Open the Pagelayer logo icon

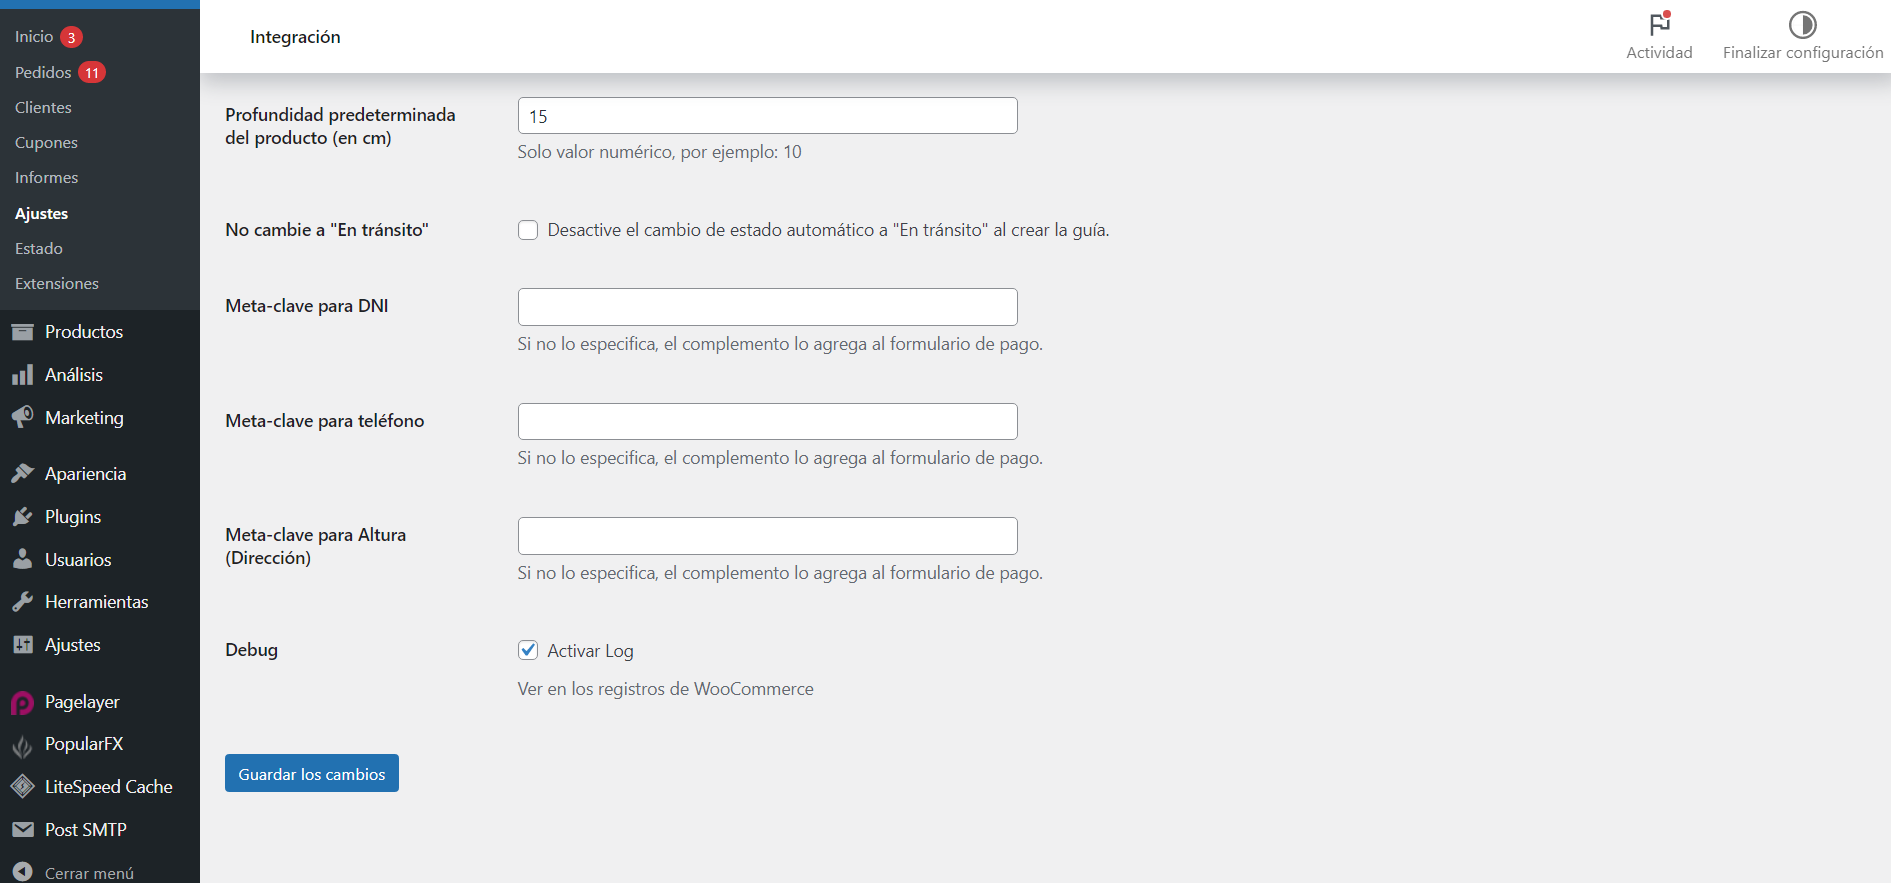pos(22,703)
